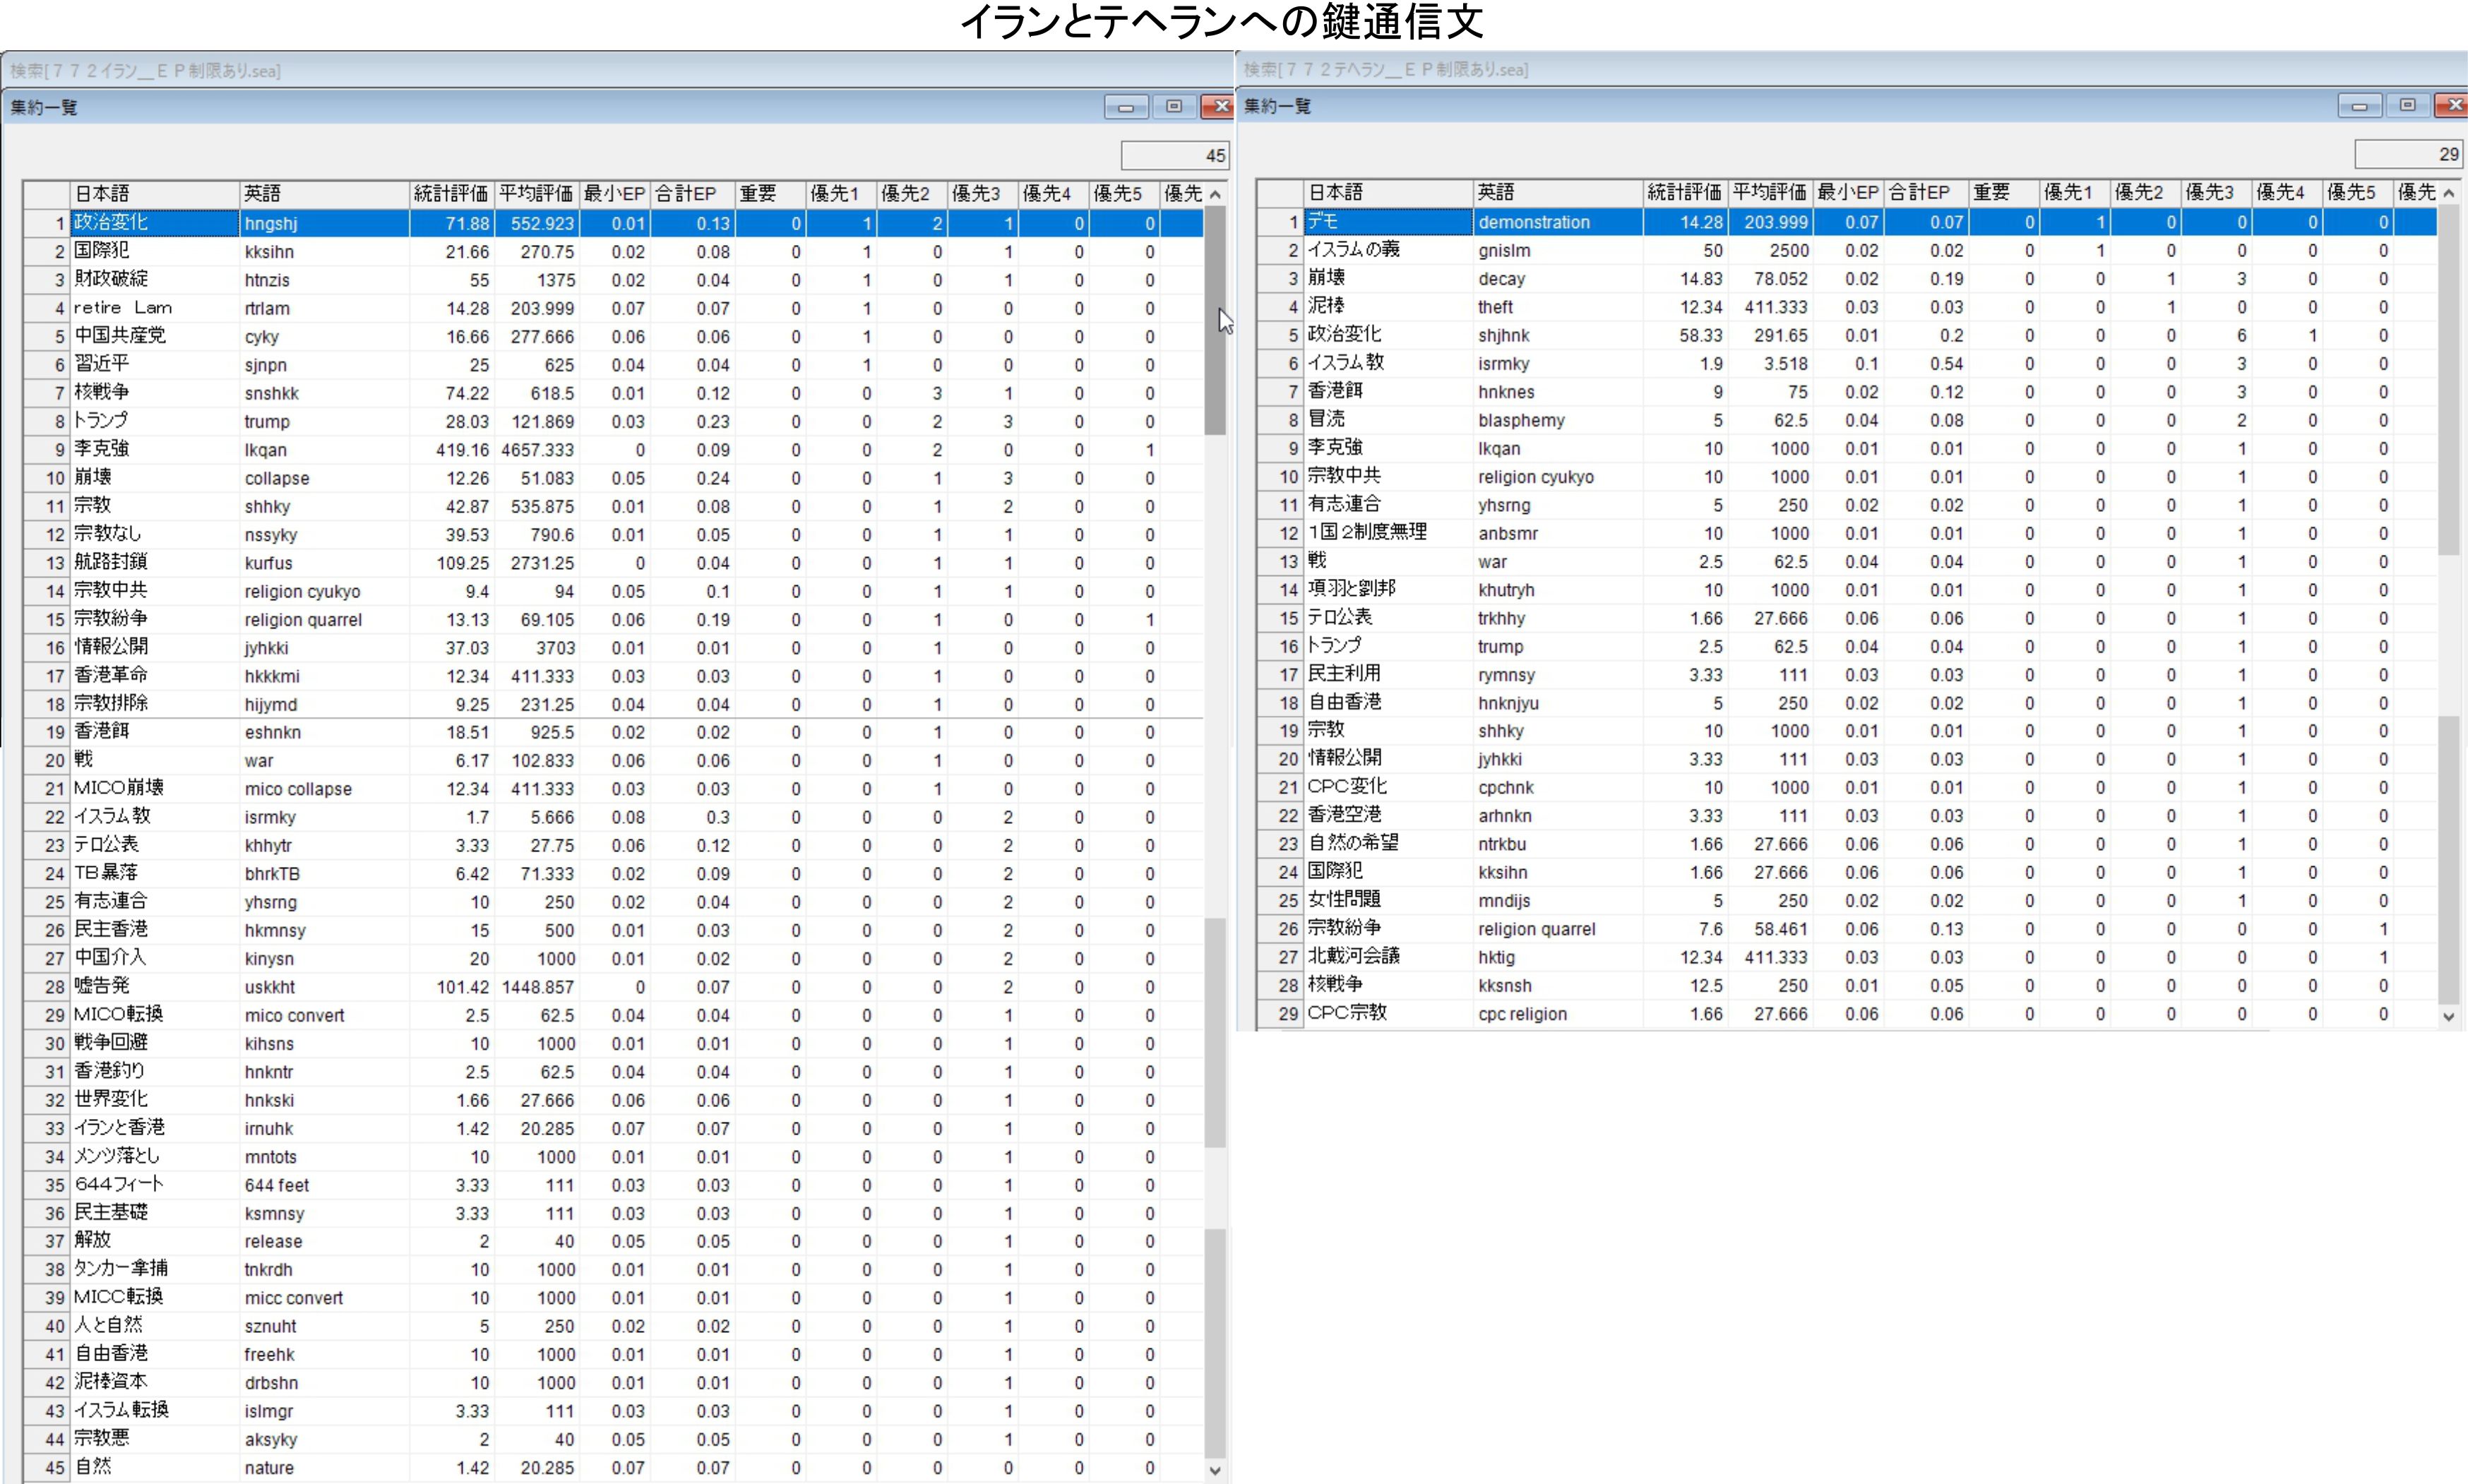Minimize the right 集約一覧 window
The height and width of the screenshot is (1484, 2468).
click(x=2359, y=106)
